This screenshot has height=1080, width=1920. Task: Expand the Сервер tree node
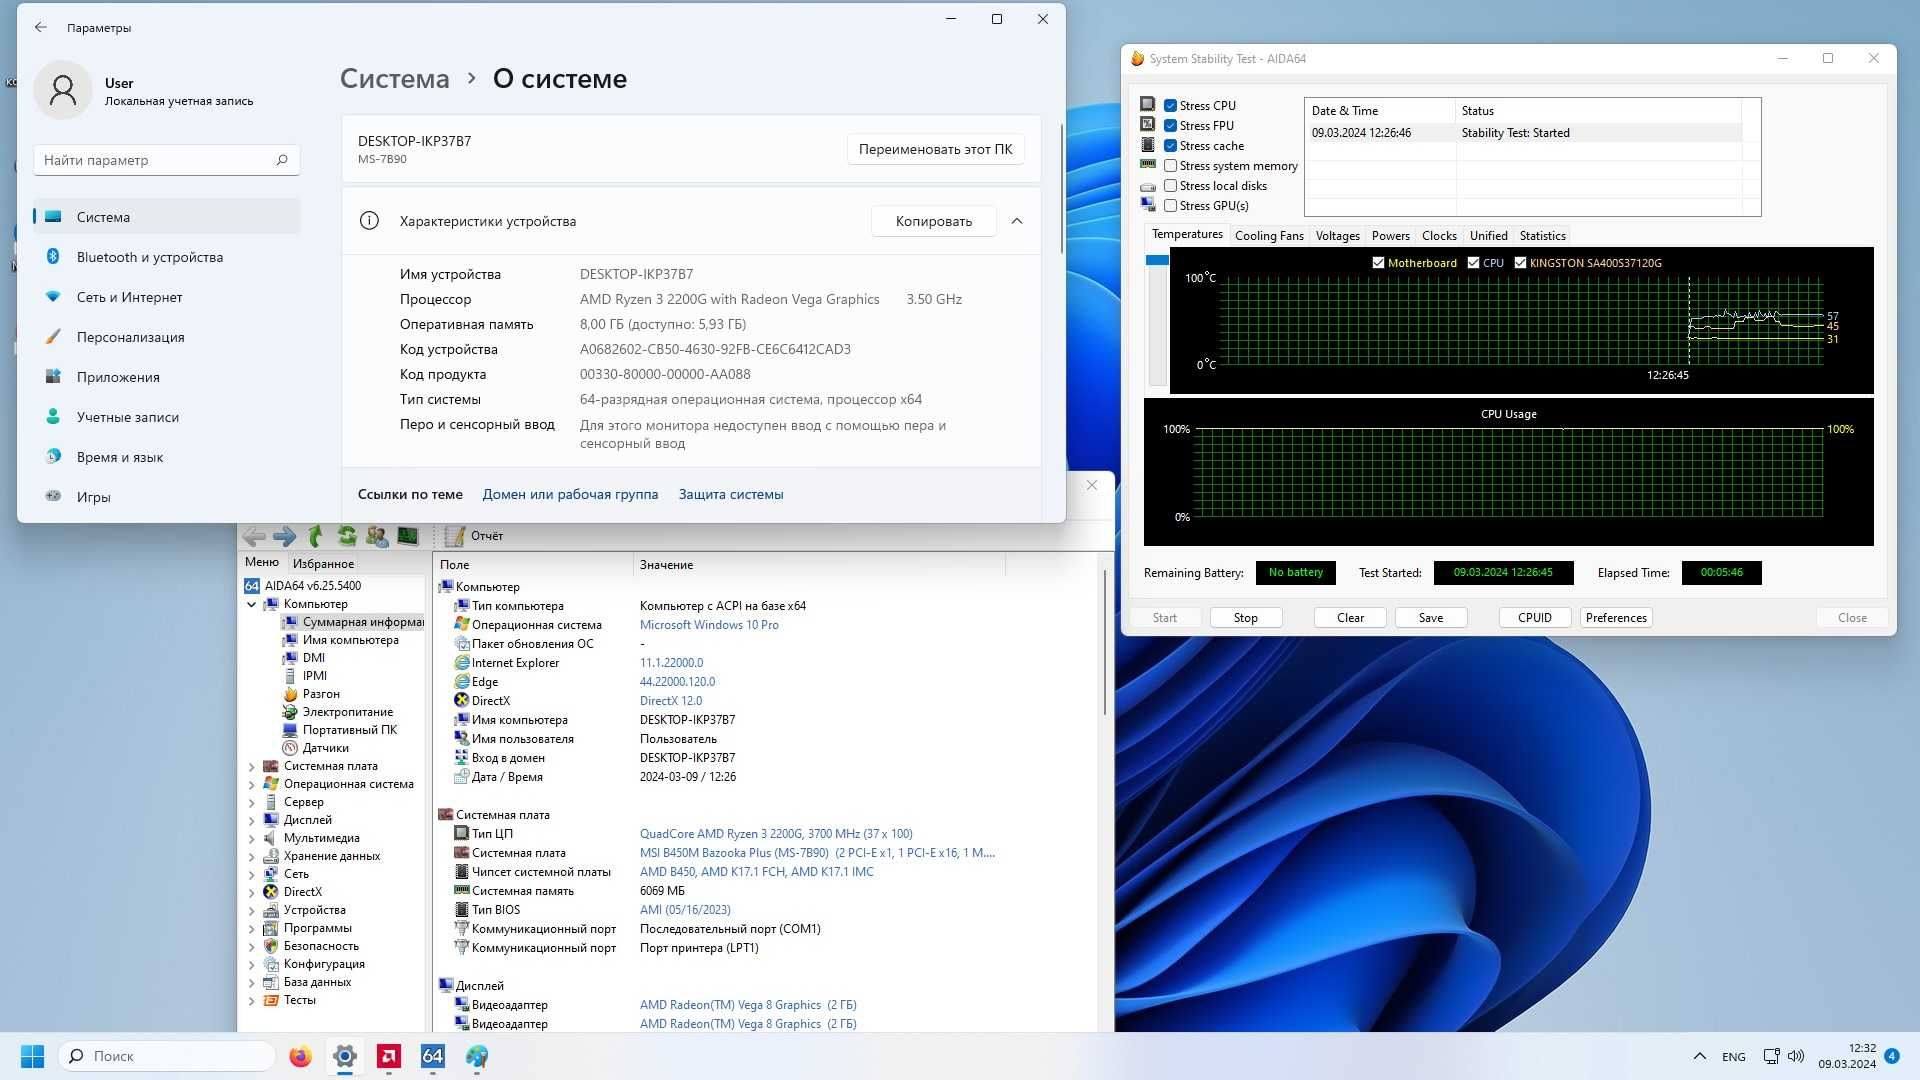[251, 802]
